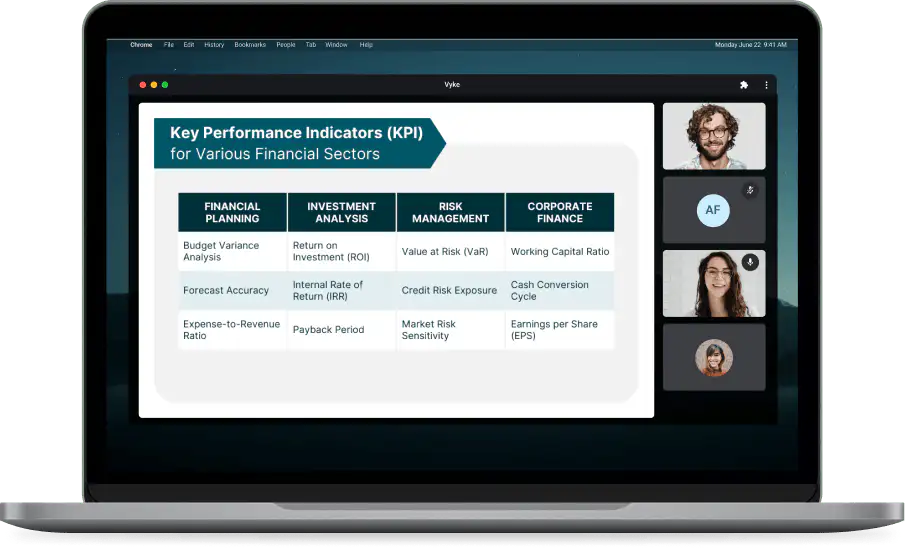This screenshot has width=906, height=548.
Task: Pin the bearded man's video tile
Action: 713,136
